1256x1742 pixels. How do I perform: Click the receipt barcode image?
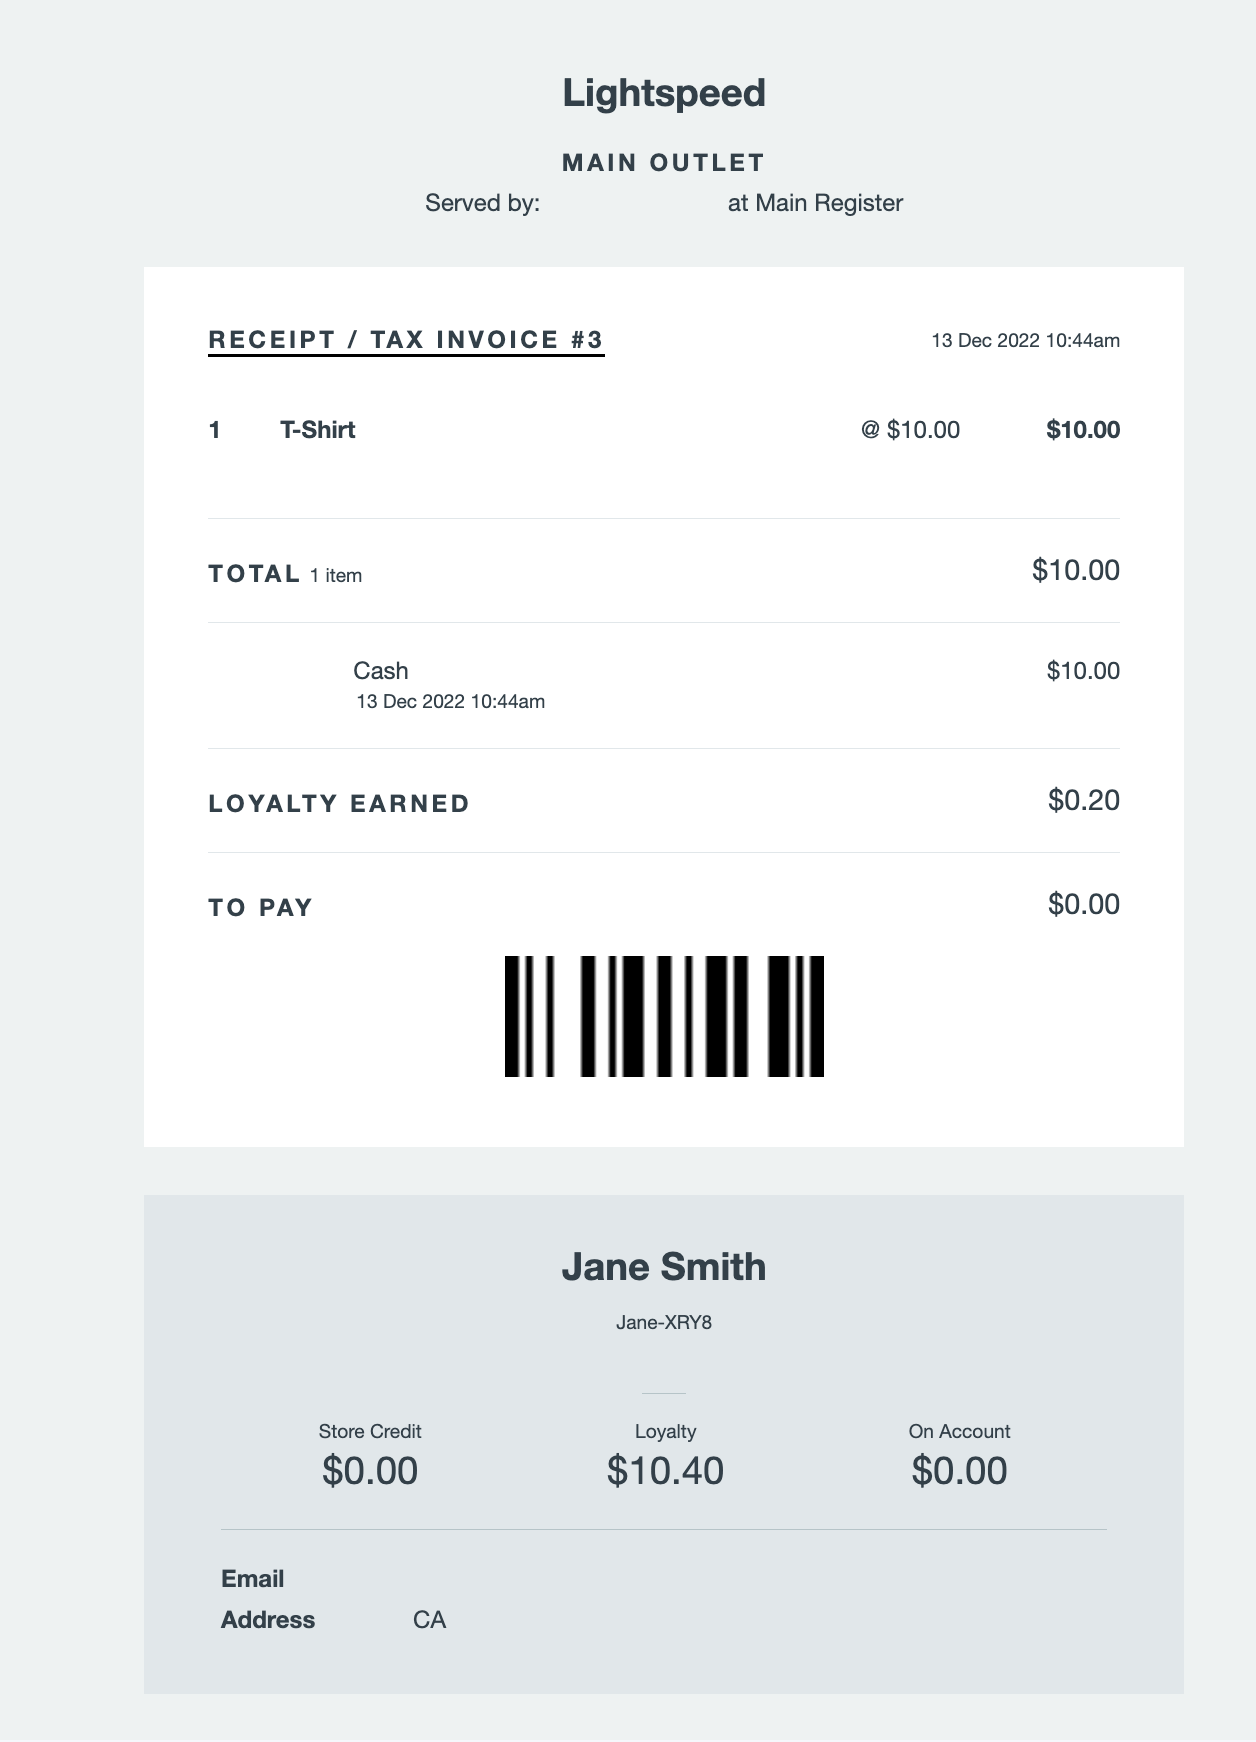[x=664, y=1016]
